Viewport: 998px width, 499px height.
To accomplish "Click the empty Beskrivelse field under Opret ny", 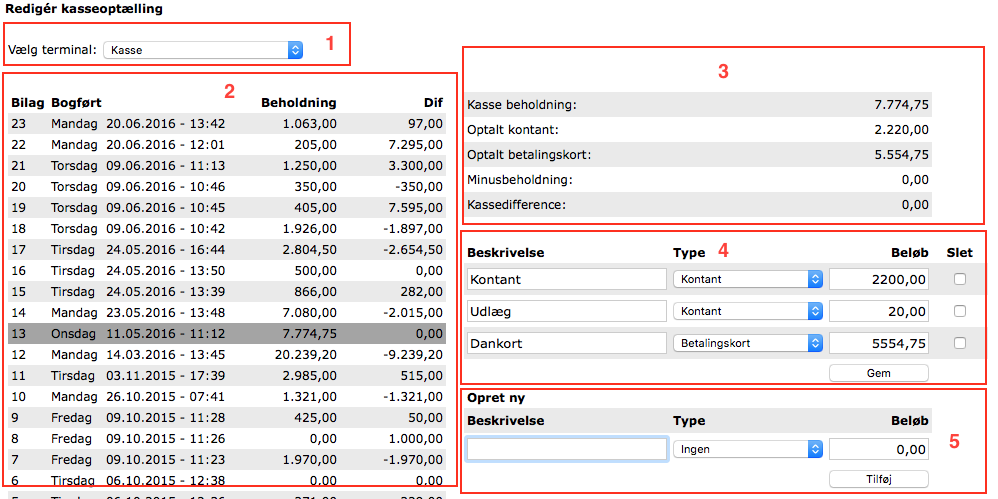I will click(x=567, y=450).
